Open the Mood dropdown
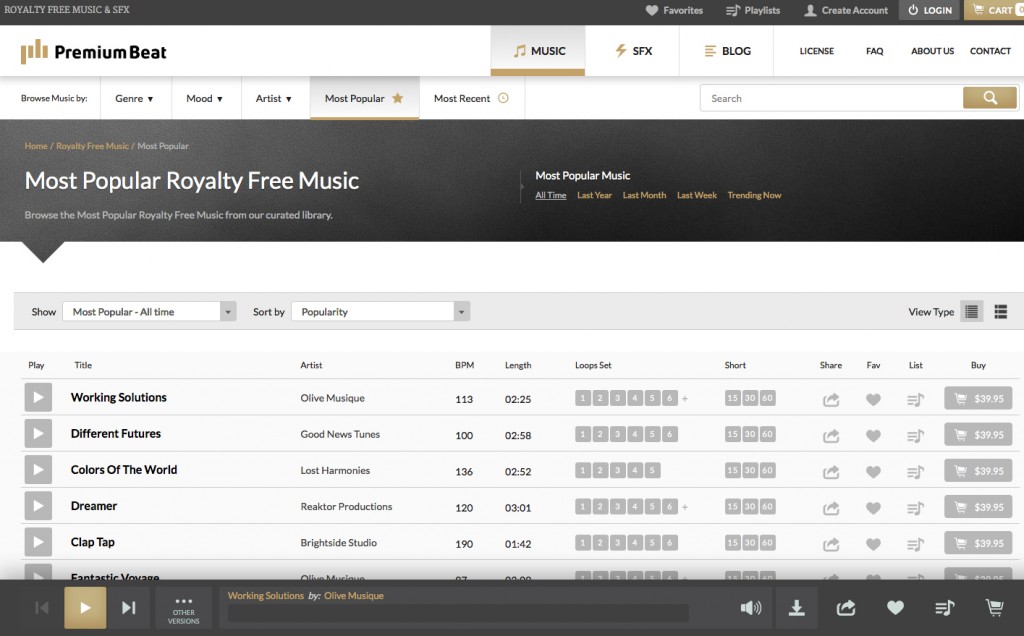1024x636 pixels. point(206,98)
